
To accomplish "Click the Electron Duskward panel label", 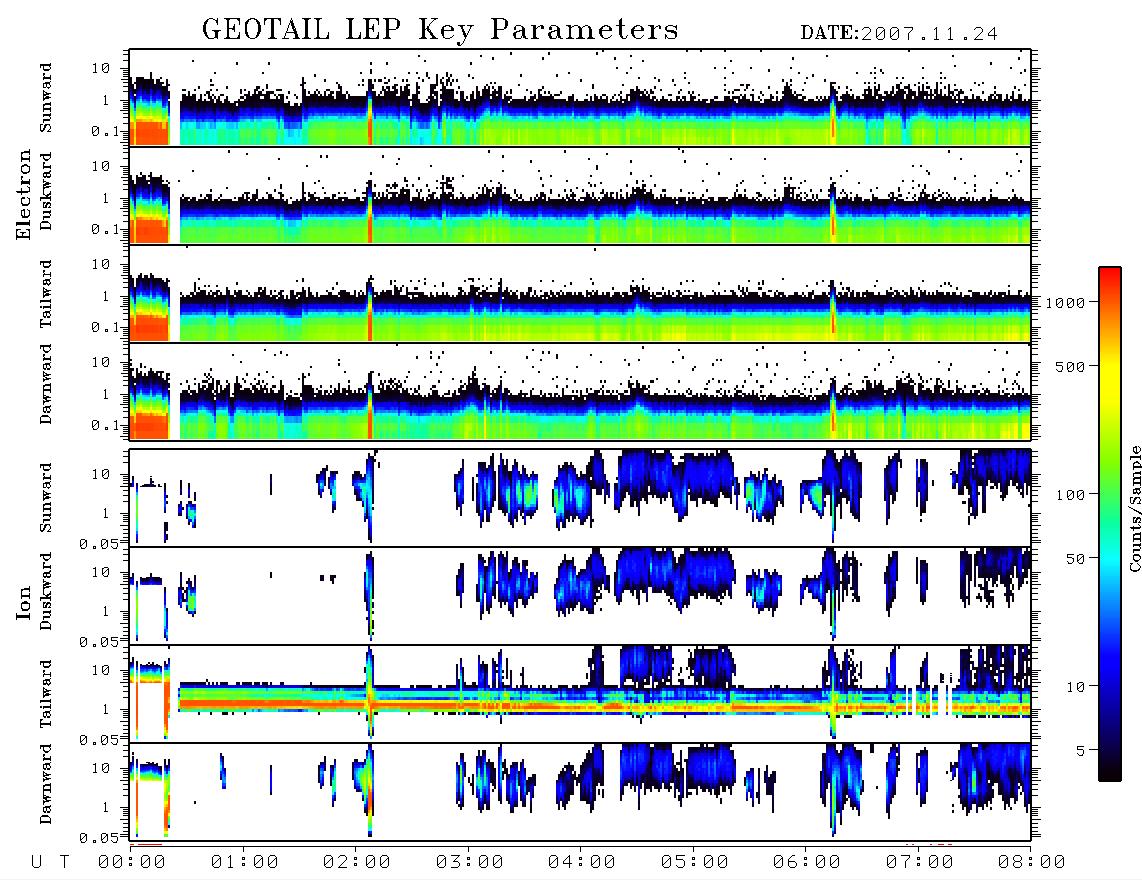I will coord(46,192).
